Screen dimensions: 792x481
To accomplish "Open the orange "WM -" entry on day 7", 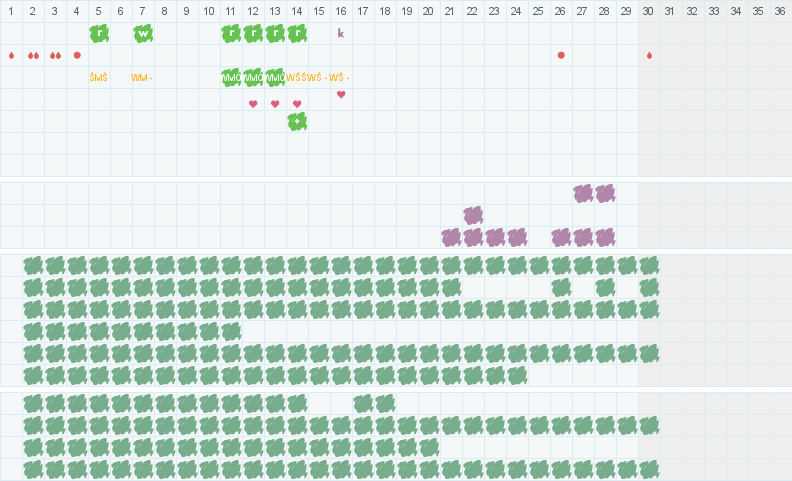I will click(x=142, y=77).
